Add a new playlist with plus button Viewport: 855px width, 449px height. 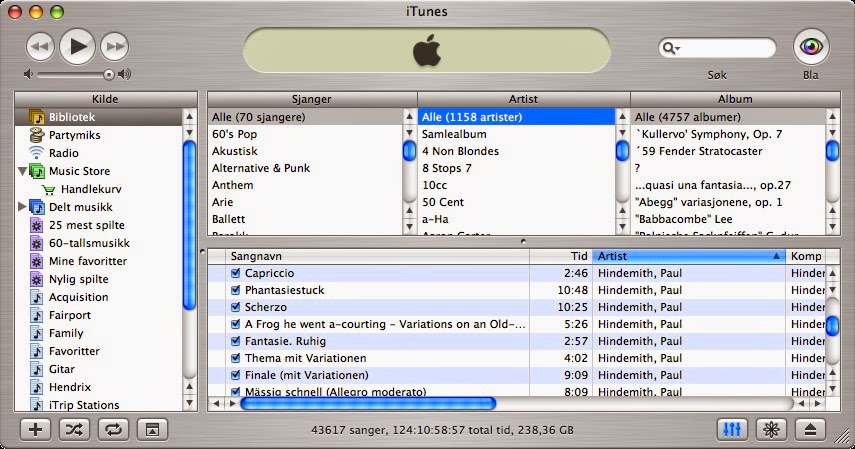(35, 430)
